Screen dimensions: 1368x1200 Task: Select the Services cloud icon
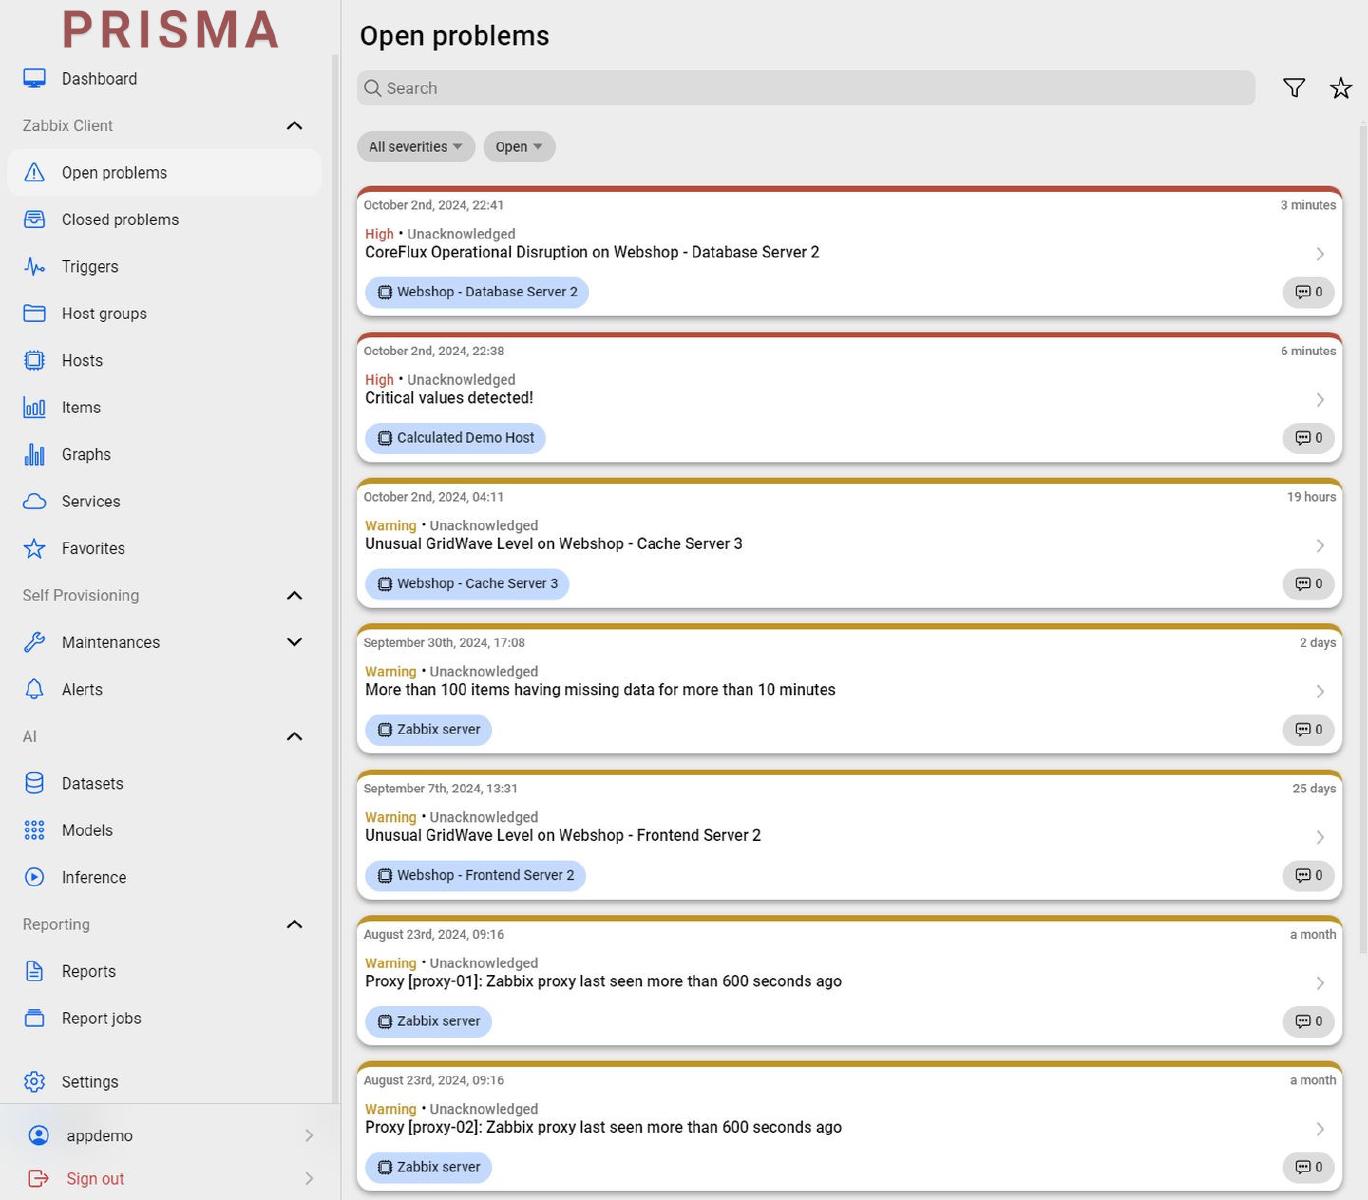tap(34, 501)
